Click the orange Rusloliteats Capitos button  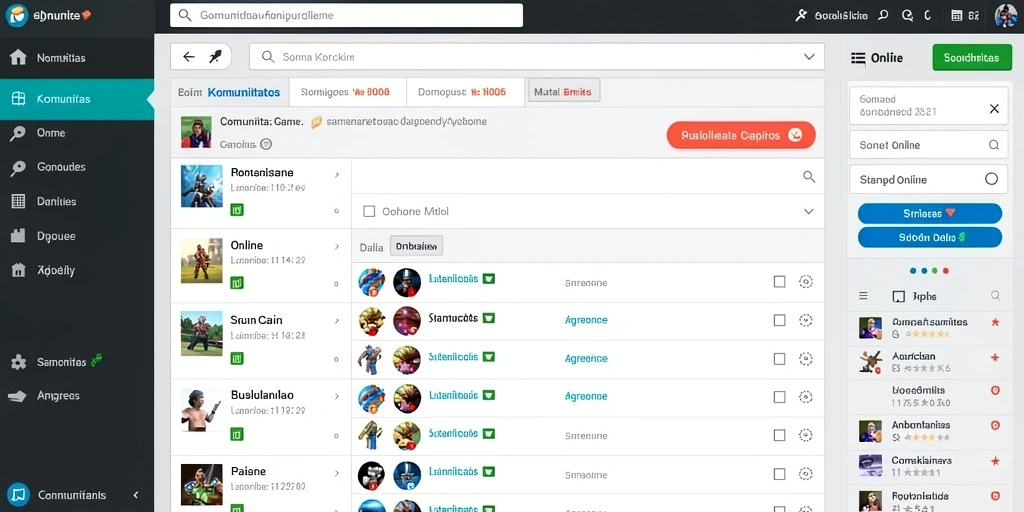coord(741,135)
